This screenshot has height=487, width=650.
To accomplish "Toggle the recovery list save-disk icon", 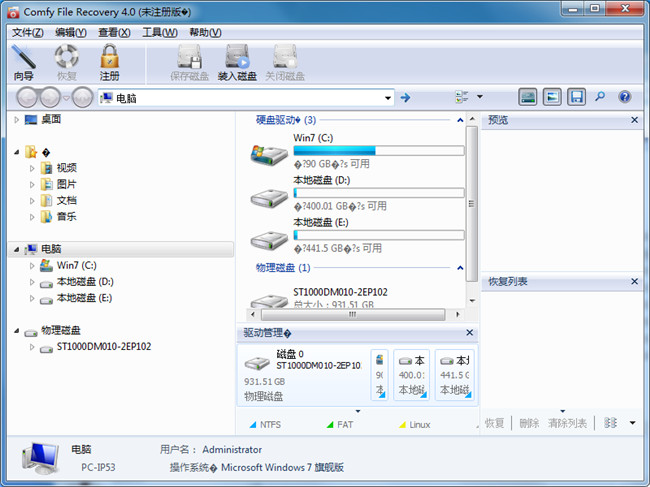I will tap(577, 97).
